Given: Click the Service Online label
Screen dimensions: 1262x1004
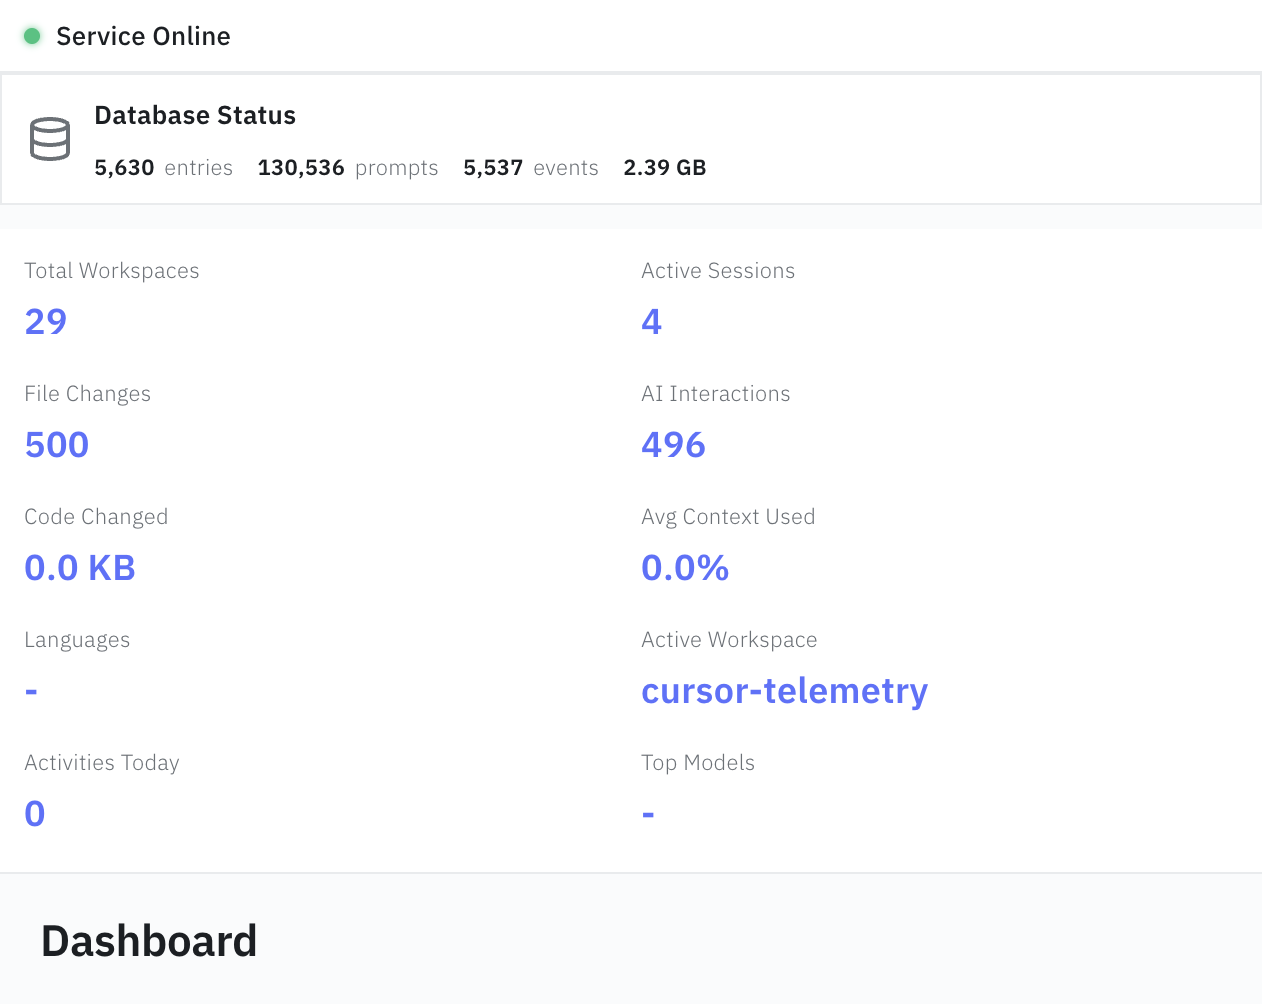Looking at the screenshot, I should point(143,35).
